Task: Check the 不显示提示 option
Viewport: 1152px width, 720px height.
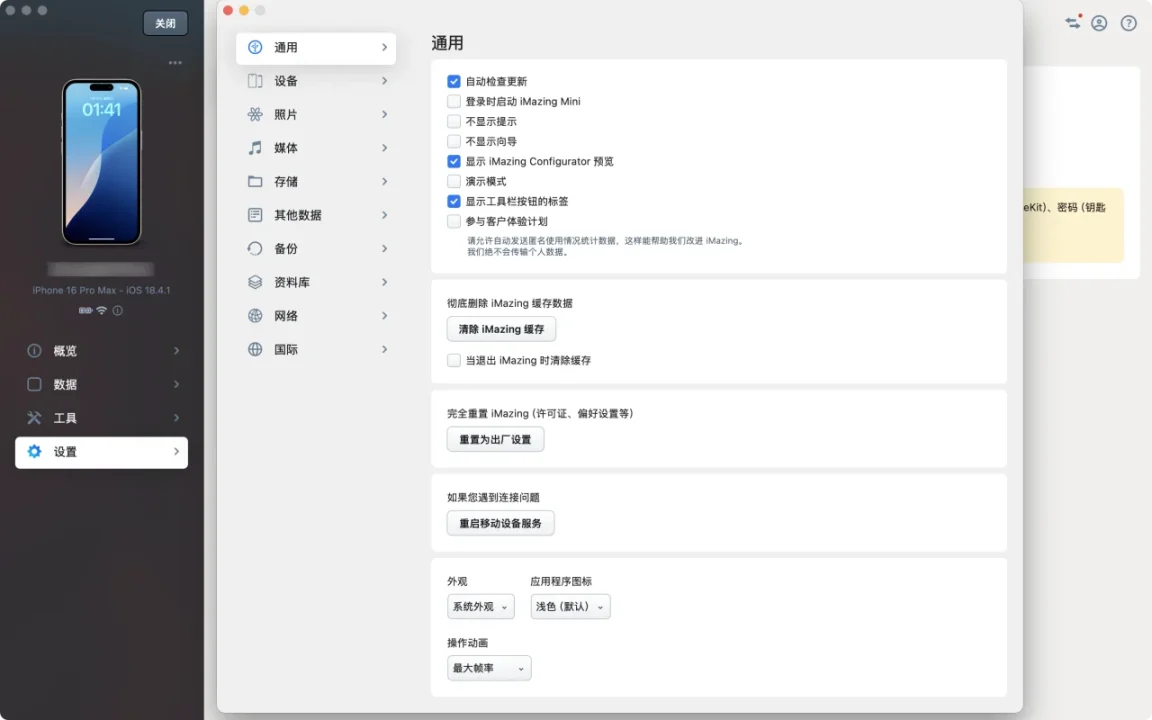Action: pos(454,121)
